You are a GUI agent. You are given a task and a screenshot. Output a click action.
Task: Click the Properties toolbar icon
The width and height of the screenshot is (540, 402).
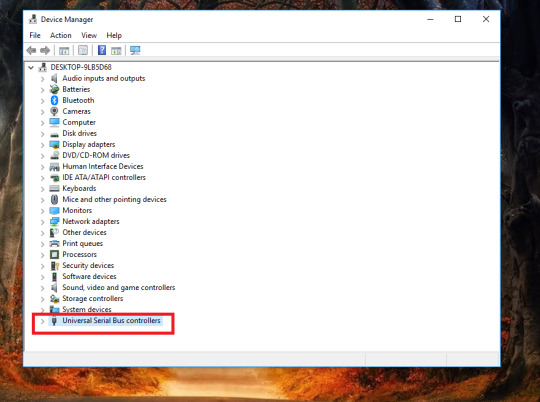pyautogui.click(x=83, y=51)
